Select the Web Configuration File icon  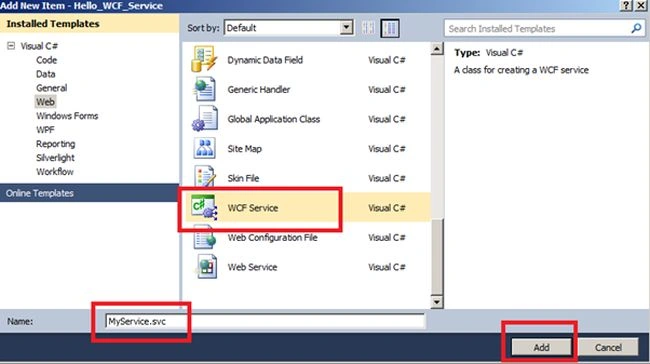pos(205,237)
